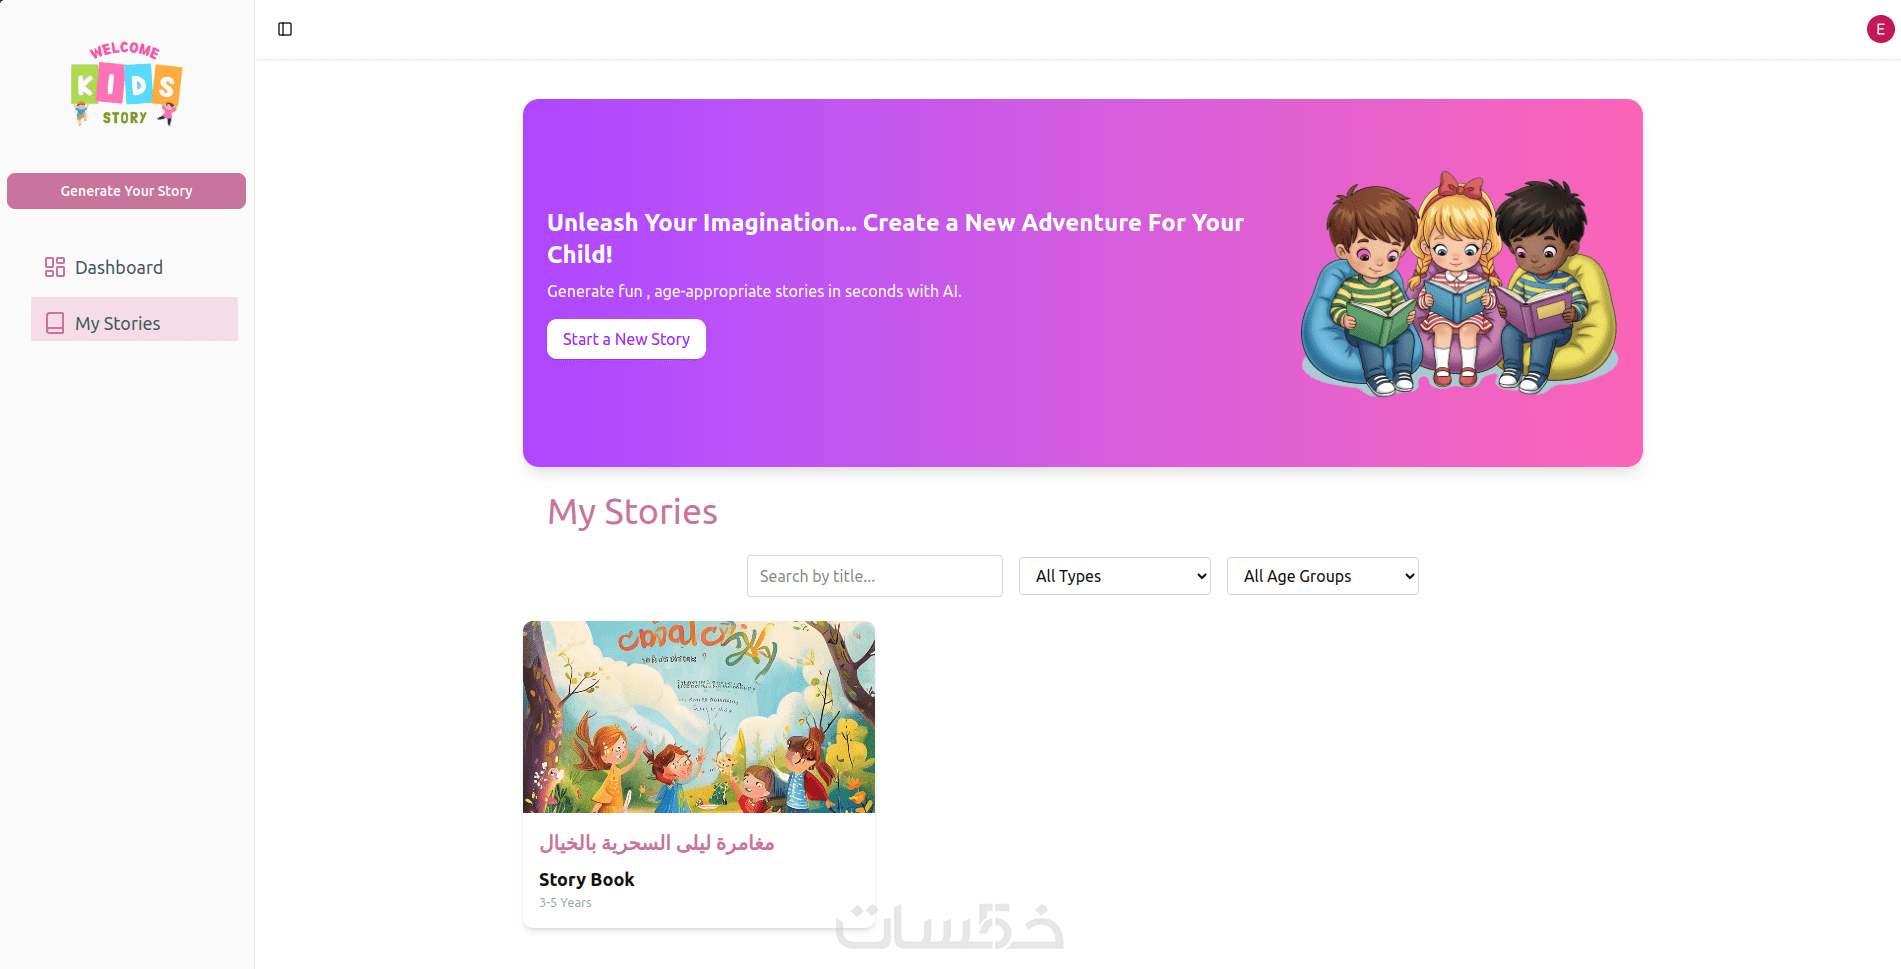
Task: Click the children reading illustration
Action: click(1459, 284)
